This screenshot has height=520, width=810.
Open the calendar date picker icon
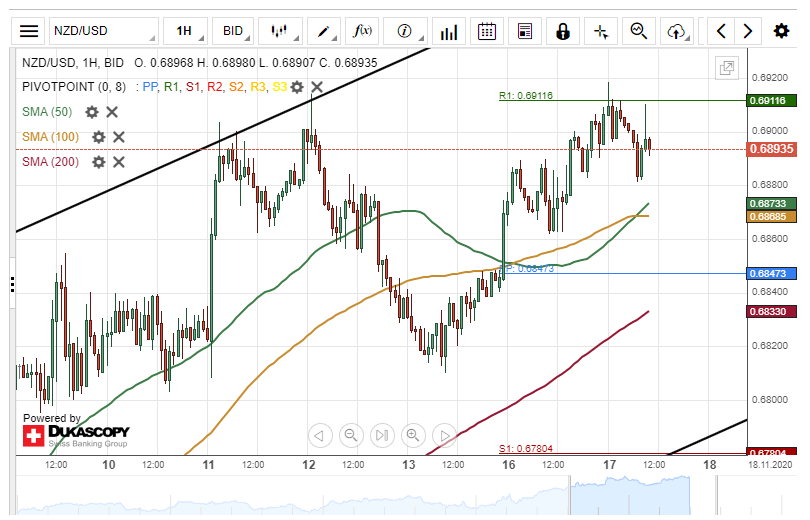point(487,31)
